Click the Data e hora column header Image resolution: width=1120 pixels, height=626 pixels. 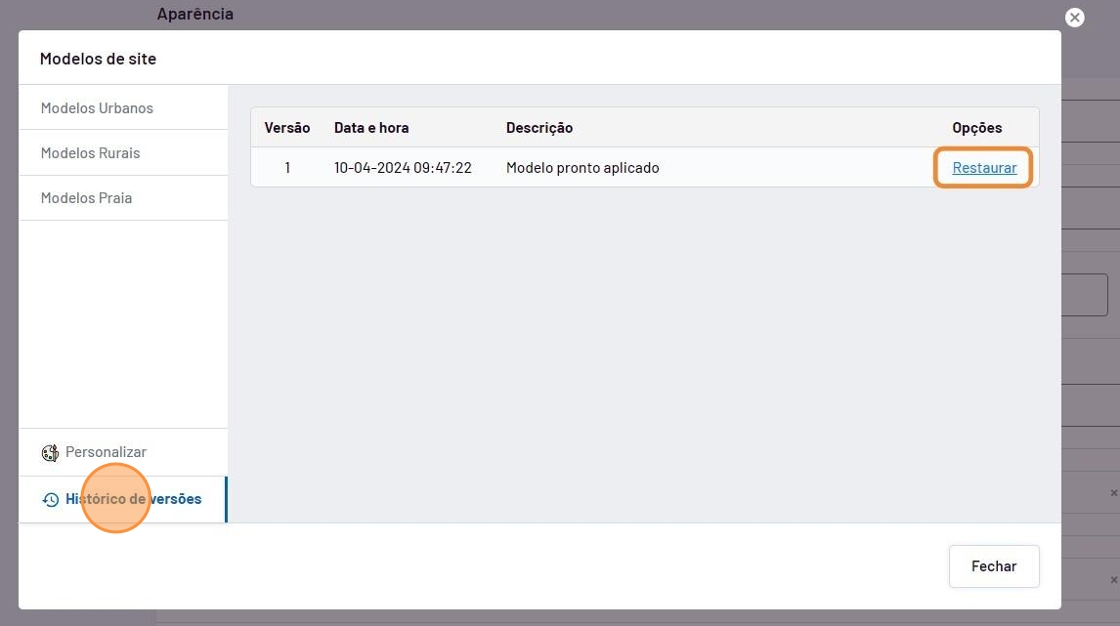(x=371, y=128)
